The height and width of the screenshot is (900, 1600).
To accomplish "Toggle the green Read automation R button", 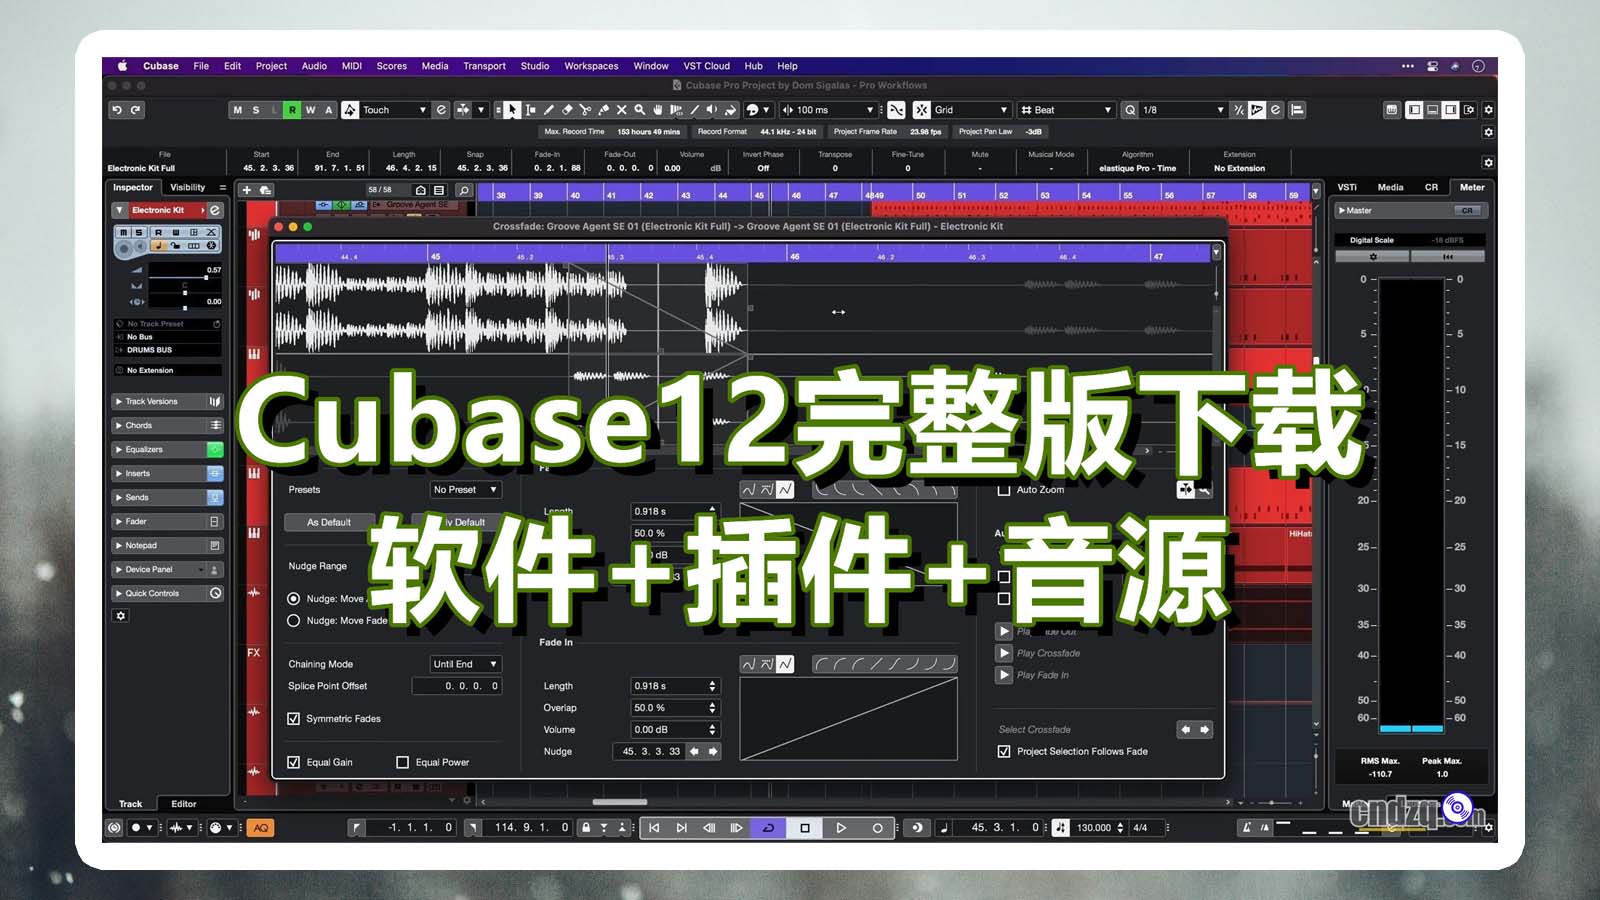I will (292, 110).
